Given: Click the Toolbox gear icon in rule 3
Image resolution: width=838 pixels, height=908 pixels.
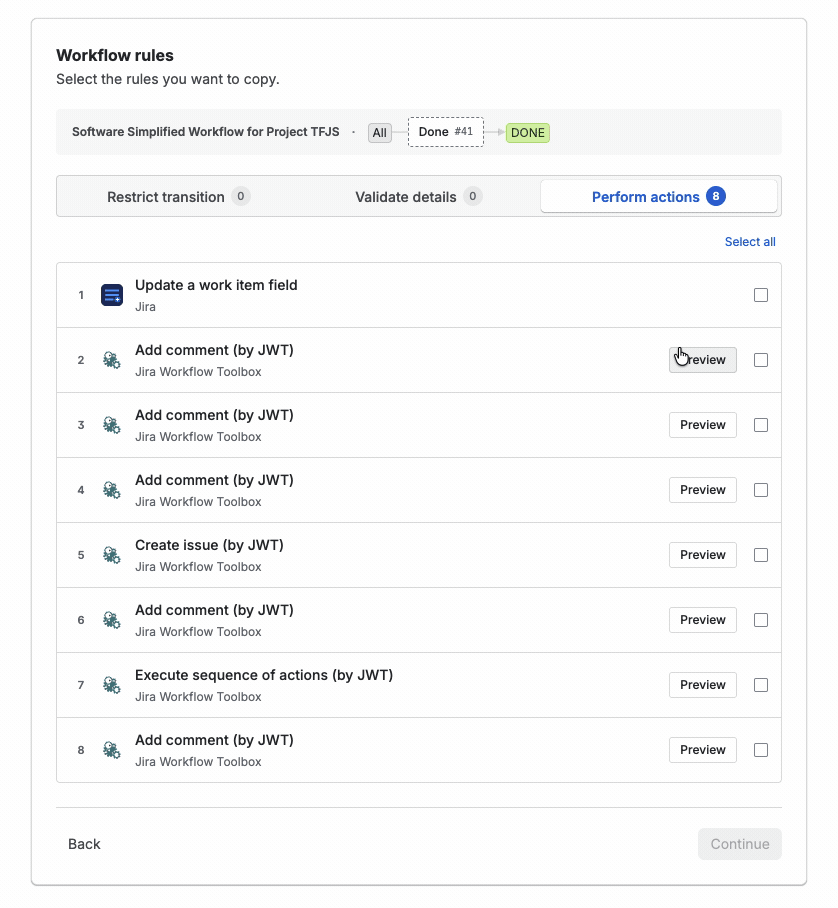Looking at the screenshot, I should click(x=112, y=425).
